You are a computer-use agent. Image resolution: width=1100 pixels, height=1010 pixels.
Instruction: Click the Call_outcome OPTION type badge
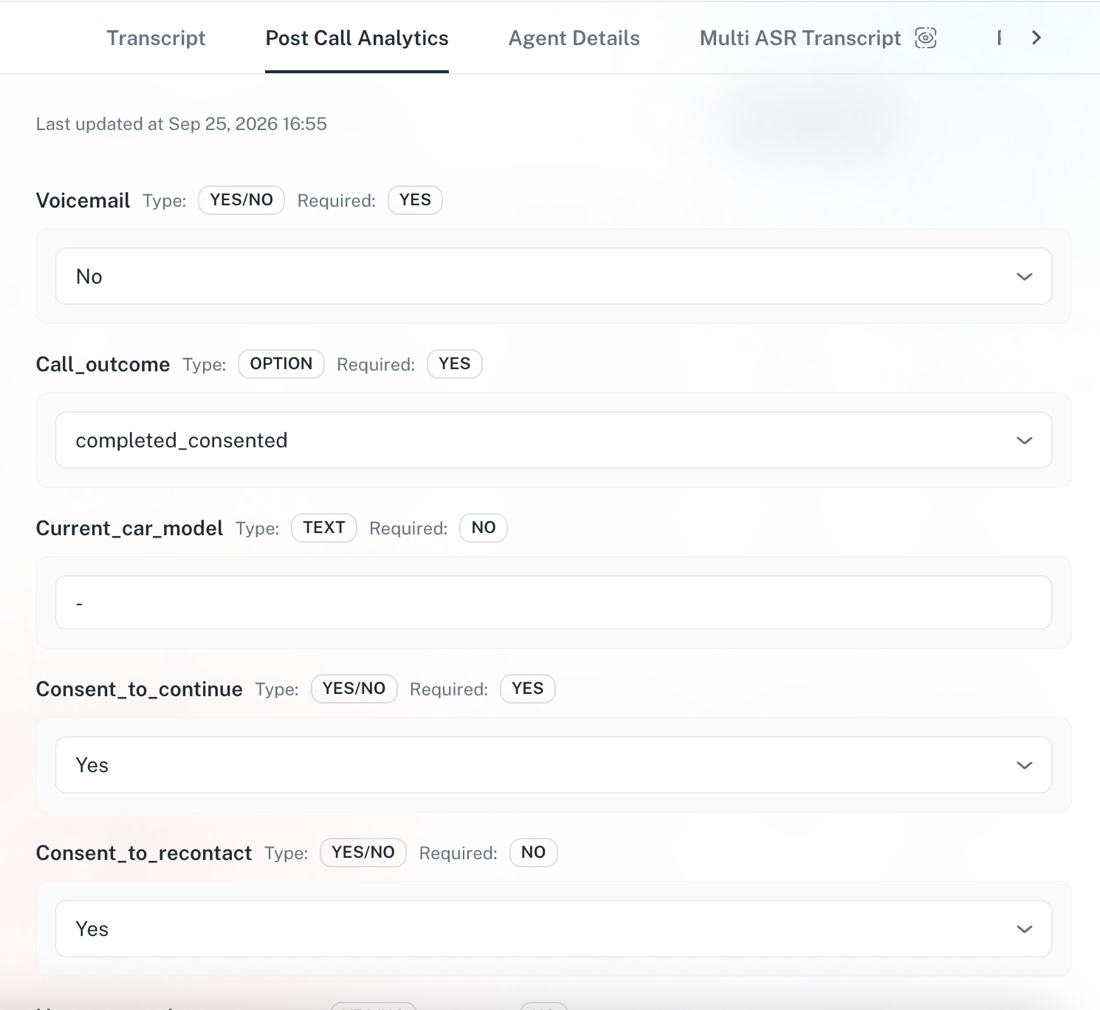tap(281, 364)
